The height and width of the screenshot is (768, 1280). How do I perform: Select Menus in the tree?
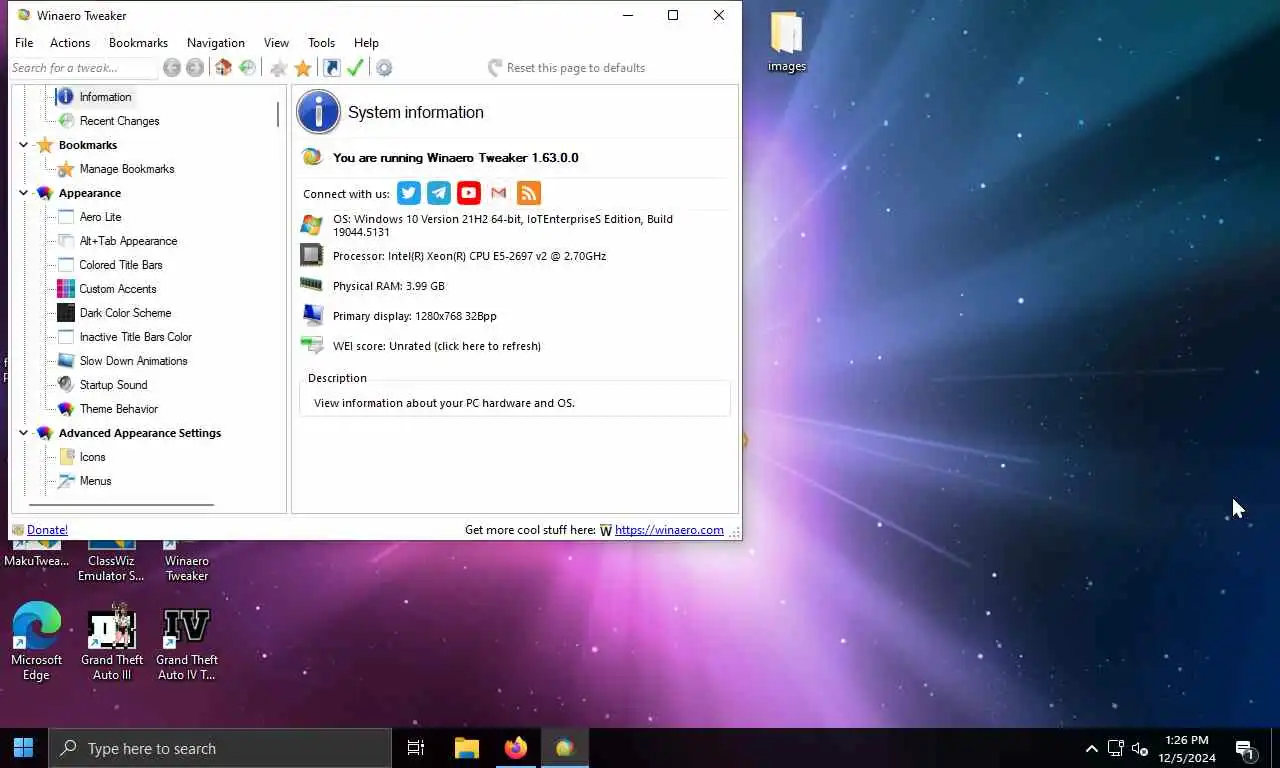pos(95,481)
